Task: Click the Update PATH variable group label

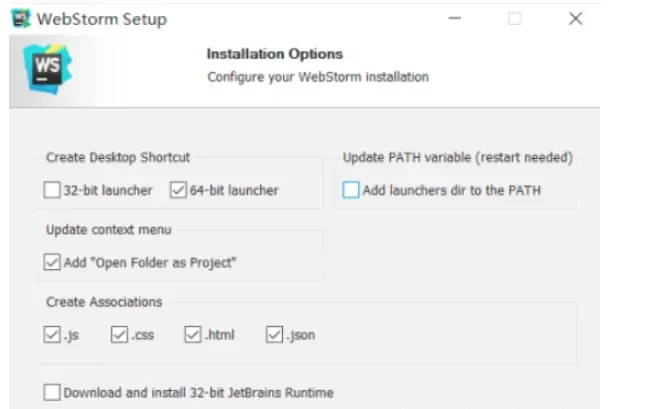Action: (458, 157)
